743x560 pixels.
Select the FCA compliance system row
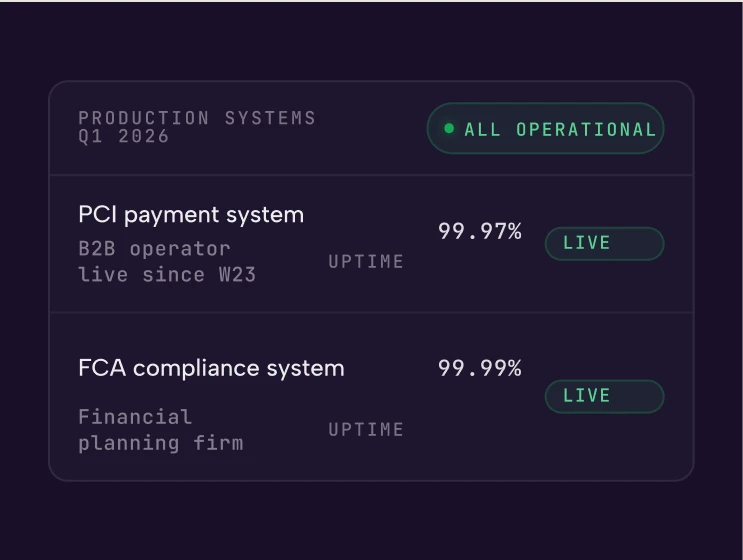coord(372,397)
